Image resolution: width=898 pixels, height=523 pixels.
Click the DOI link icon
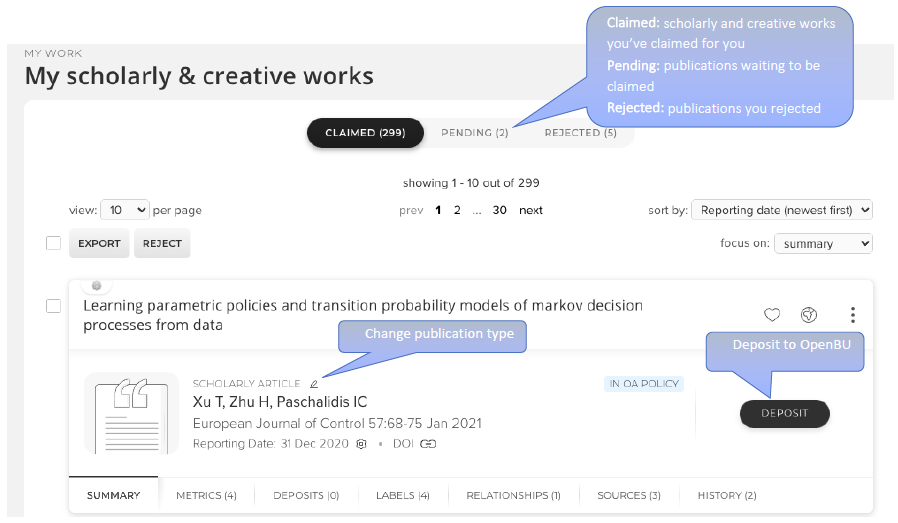point(429,443)
